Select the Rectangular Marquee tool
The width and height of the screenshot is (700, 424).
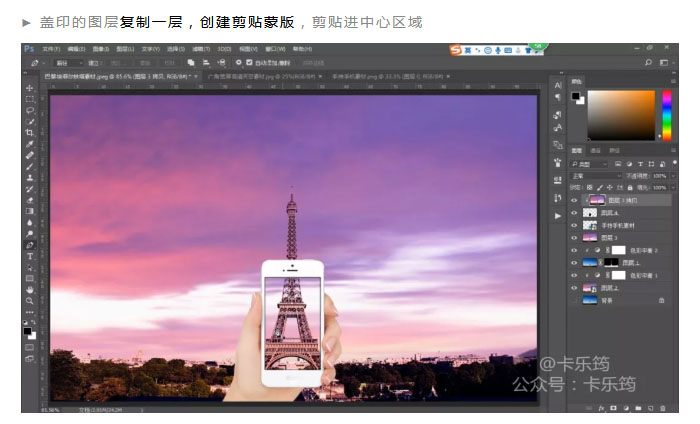tap(30, 99)
